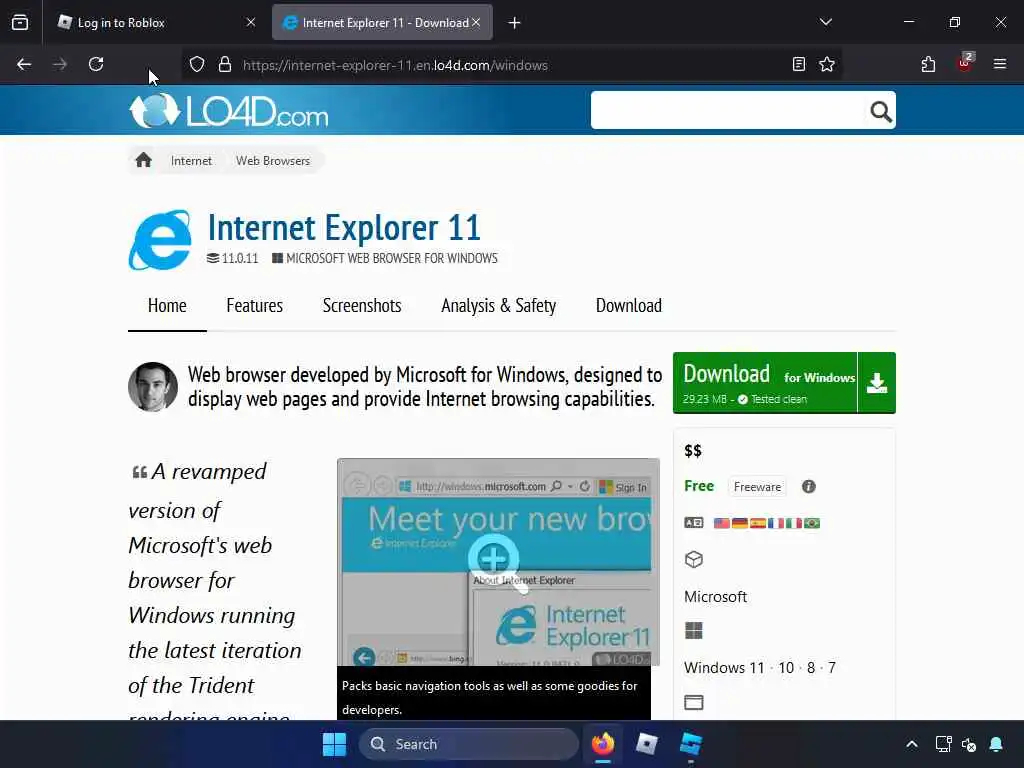Select the Internet Explorer 11 - Download tab

coord(382,23)
